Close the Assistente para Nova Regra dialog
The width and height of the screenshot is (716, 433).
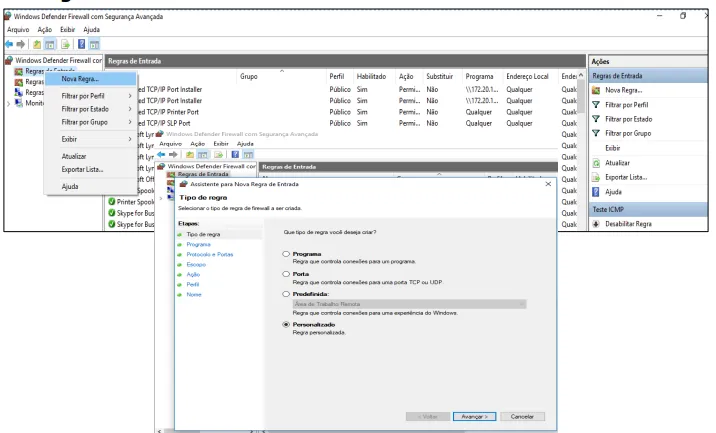point(548,184)
